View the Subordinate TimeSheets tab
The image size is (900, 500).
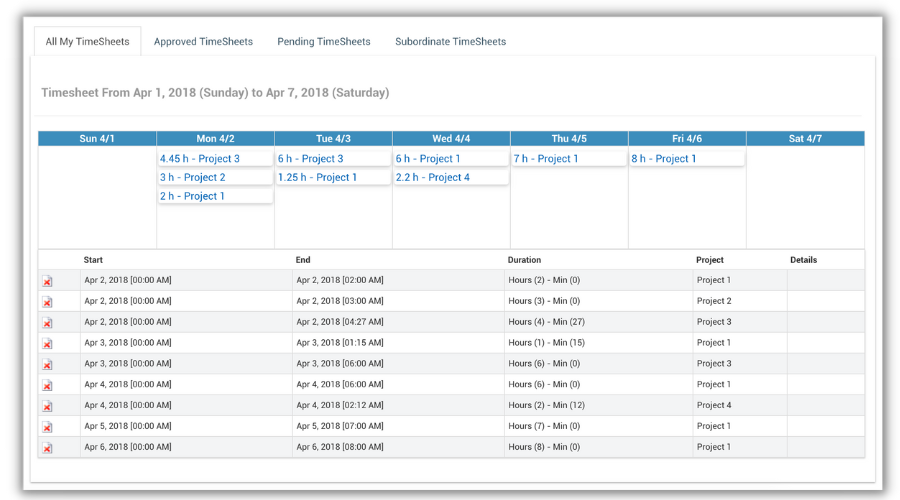451,41
